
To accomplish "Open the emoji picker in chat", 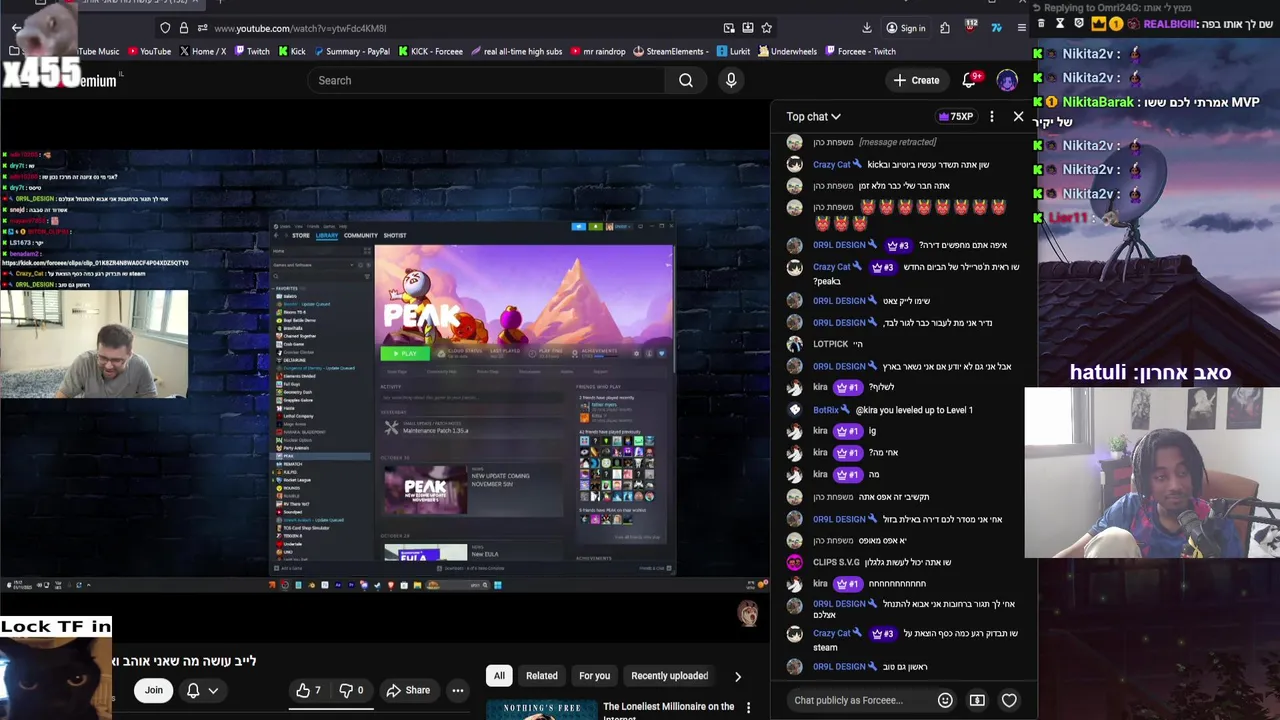I will click(x=945, y=700).
